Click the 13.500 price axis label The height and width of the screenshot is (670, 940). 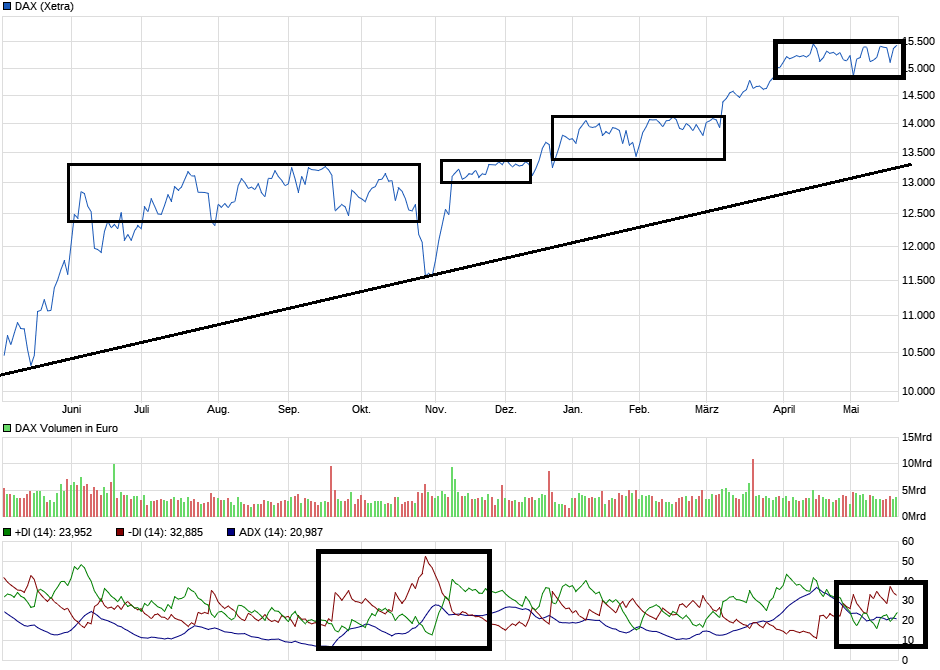918,152
